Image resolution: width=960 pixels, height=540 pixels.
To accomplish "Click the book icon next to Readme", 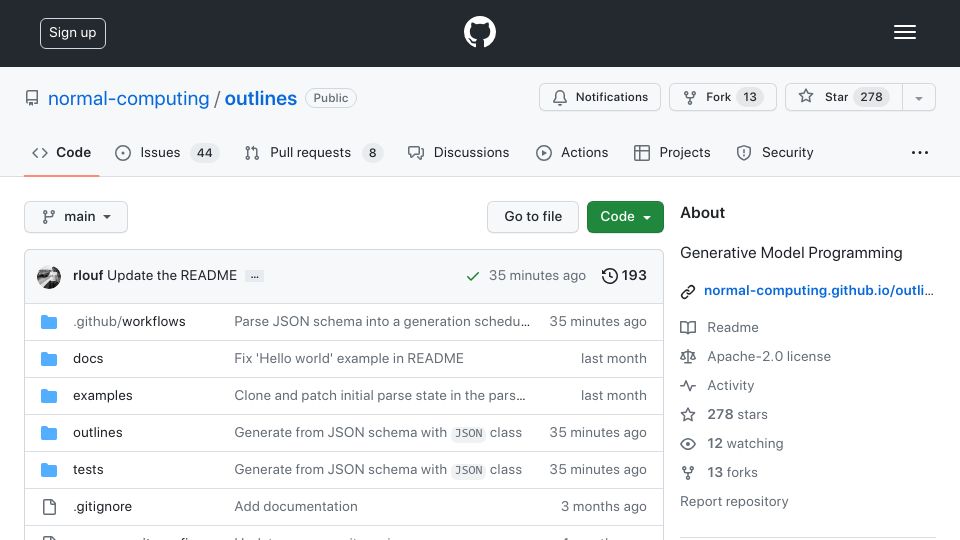I will (x=688, y=328).
